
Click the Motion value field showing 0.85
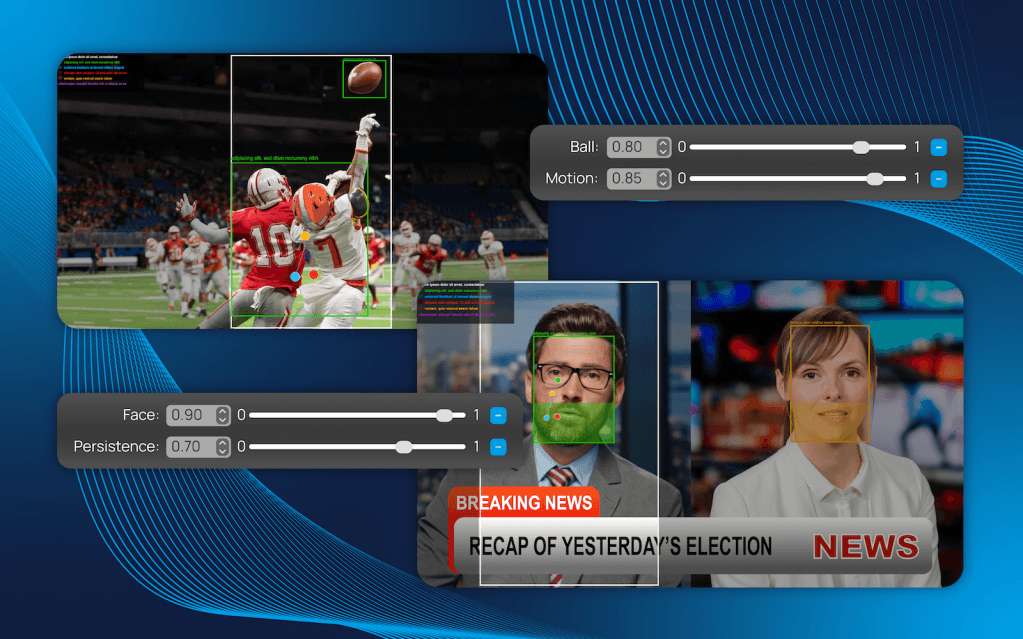tap(639, 179)
